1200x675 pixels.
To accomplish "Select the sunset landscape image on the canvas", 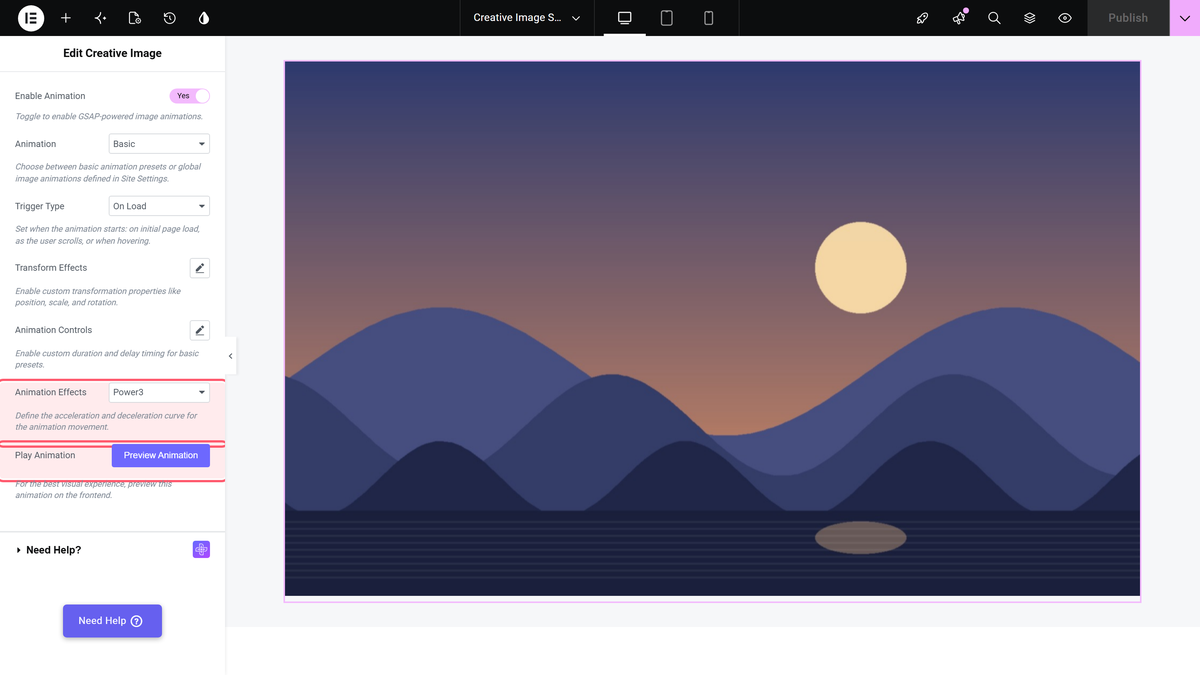I will click(712, 329).
